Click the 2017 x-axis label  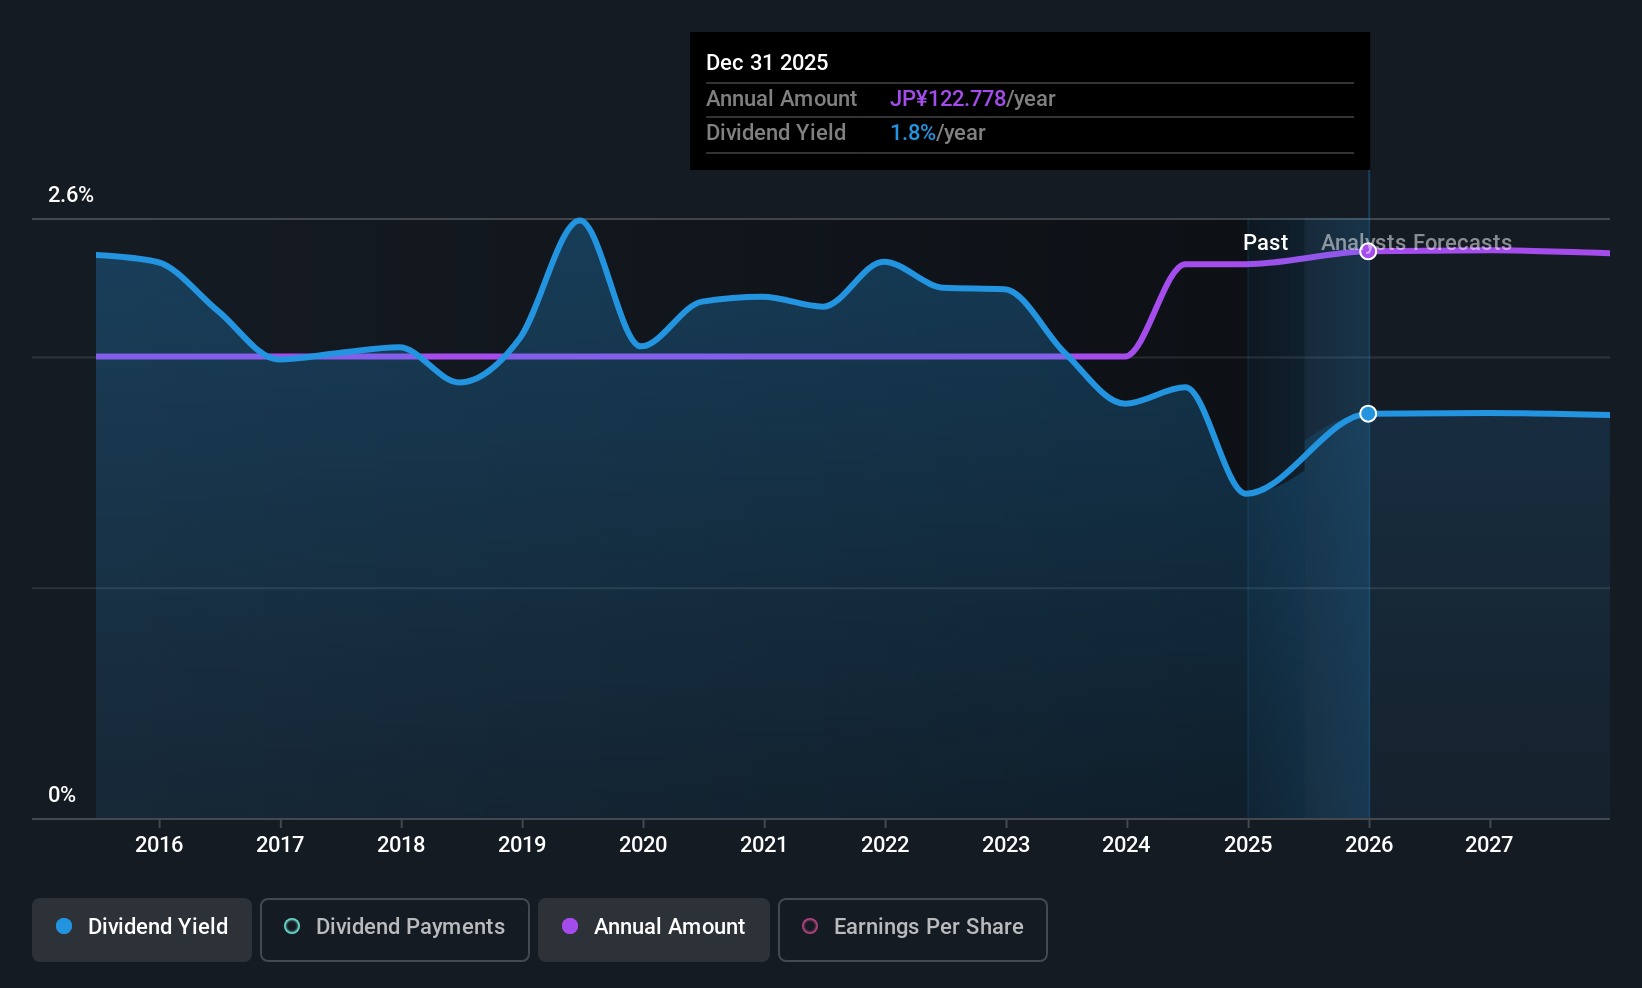point(280,845)
